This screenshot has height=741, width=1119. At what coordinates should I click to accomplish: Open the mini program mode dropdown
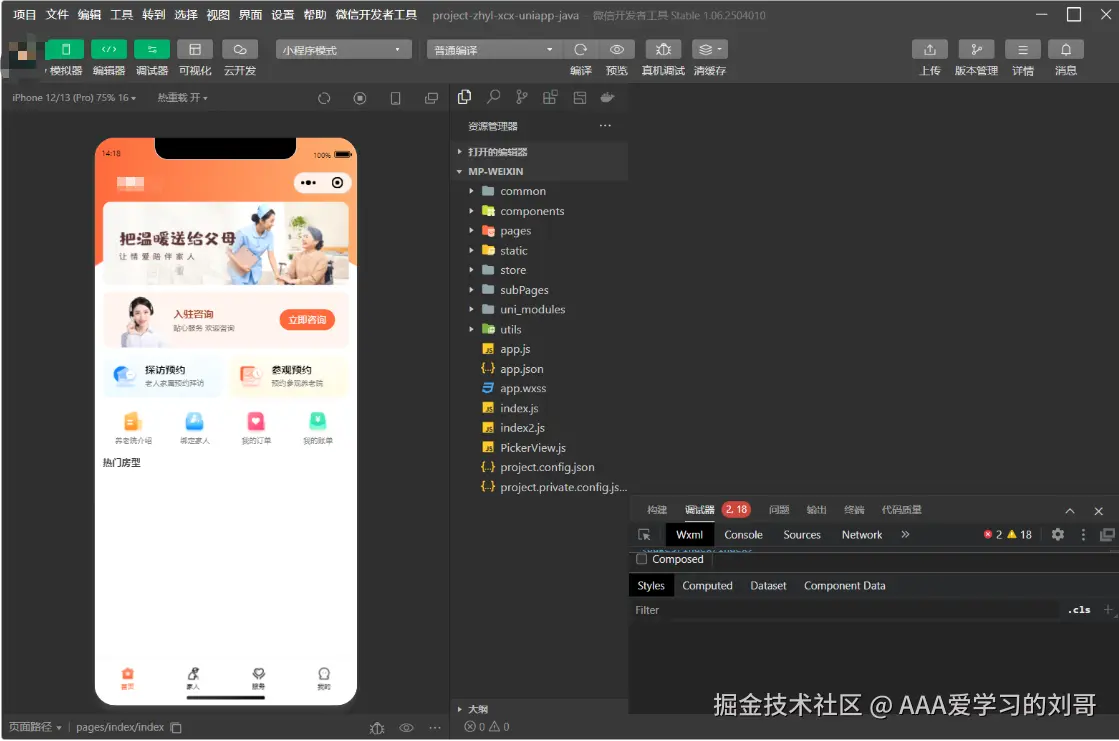[x=343, y=50]
